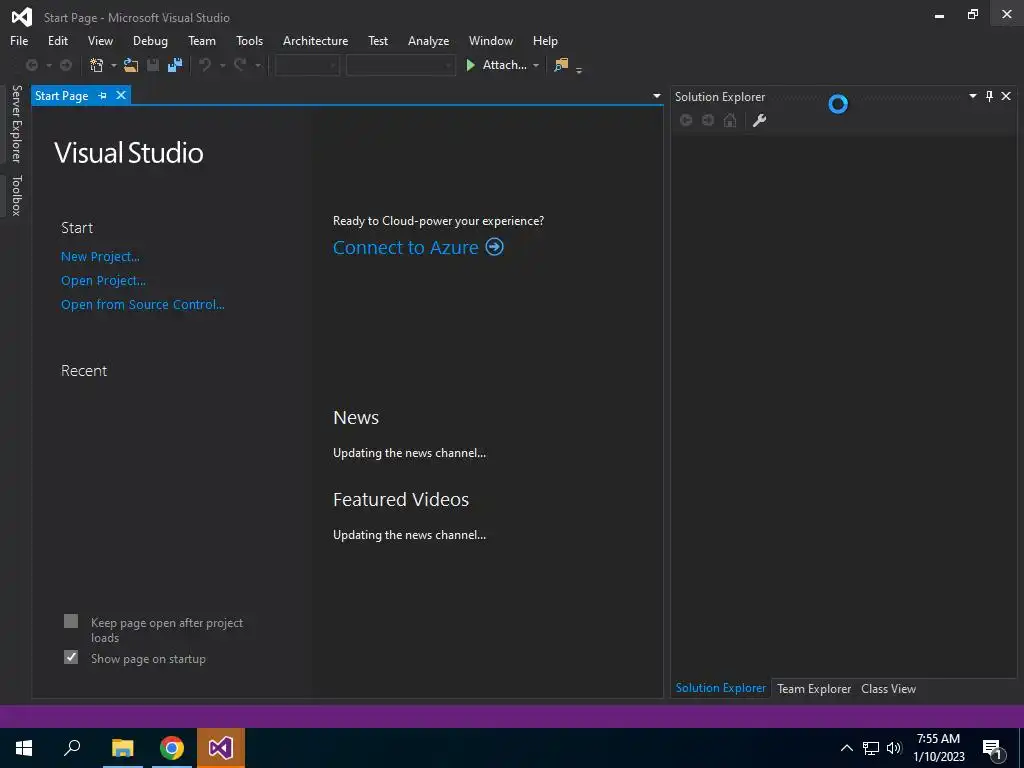The height and width of the screenshot is (768, 1024).
Task: Click Visual Studio taskbar icon
Action: coord(221,748)
